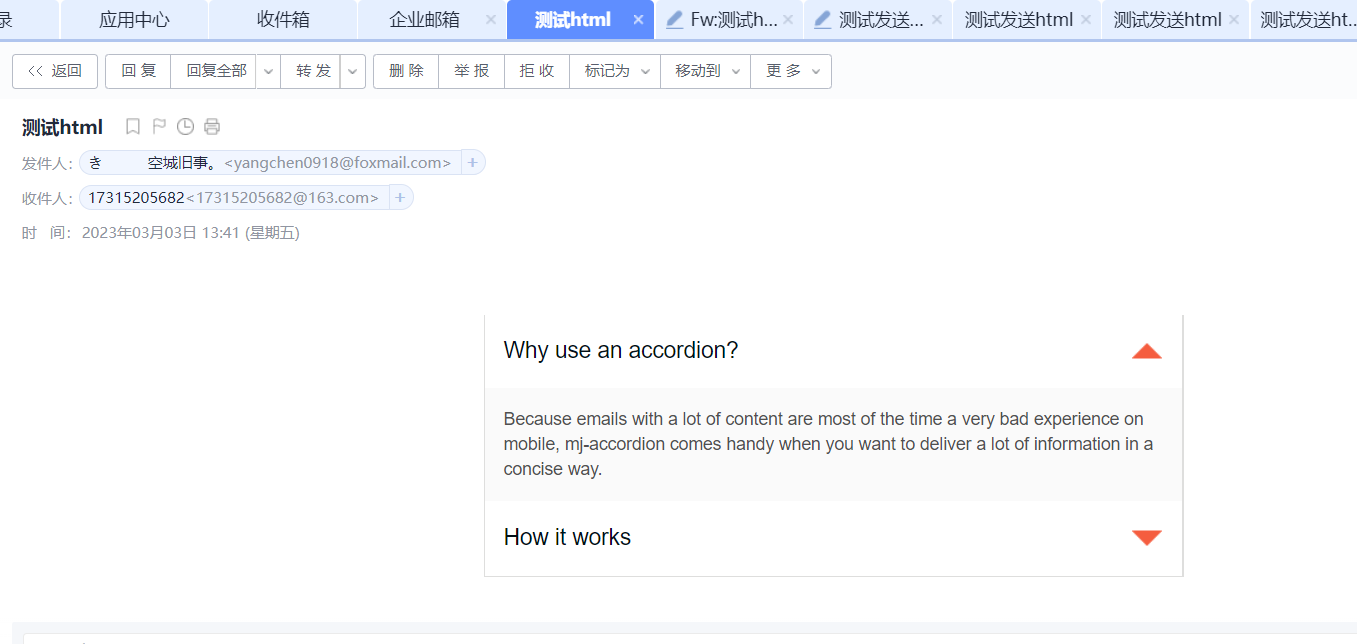Viewport: 1357px width, 644px height.
Task: Collapse the Why use an accordion section
Action: [1146, 351]
